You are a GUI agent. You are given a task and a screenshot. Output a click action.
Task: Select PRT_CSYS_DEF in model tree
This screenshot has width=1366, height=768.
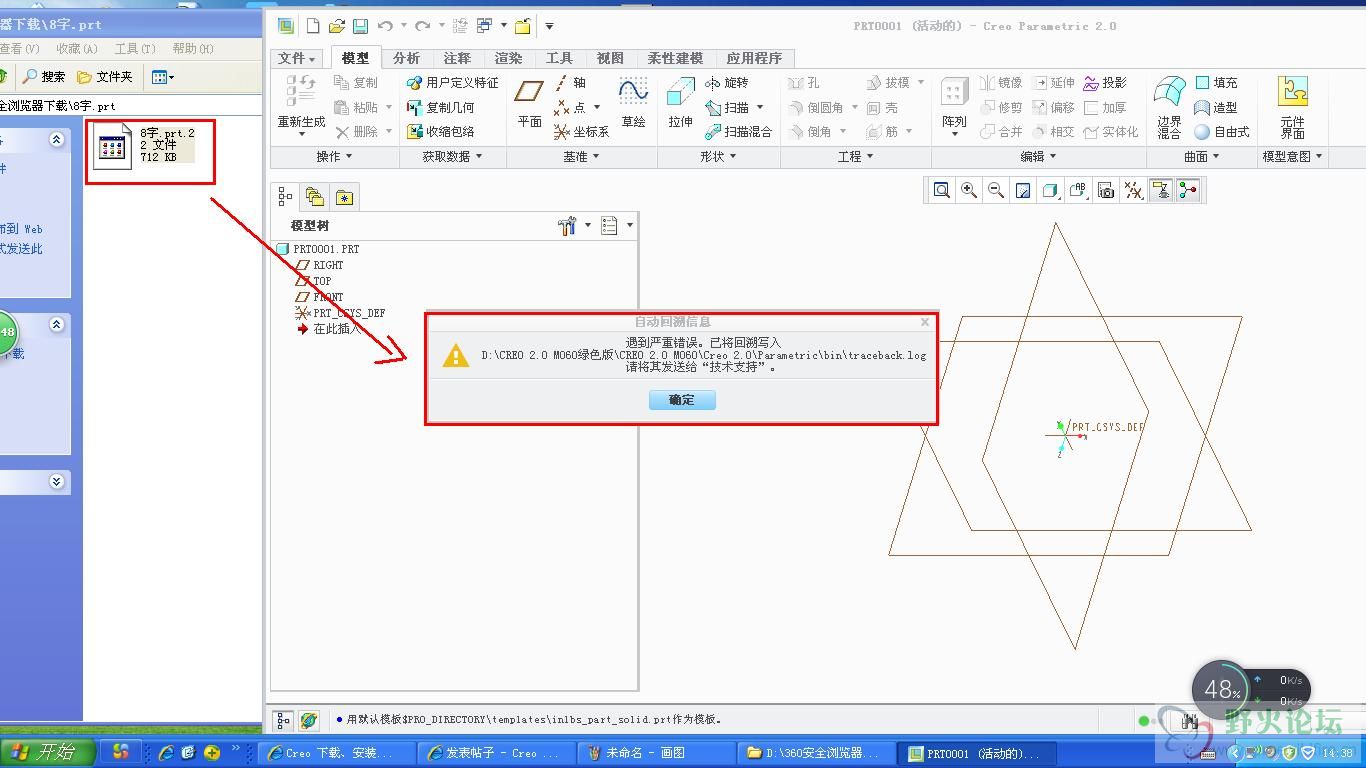pyautogui.click(x=340, y=313)
